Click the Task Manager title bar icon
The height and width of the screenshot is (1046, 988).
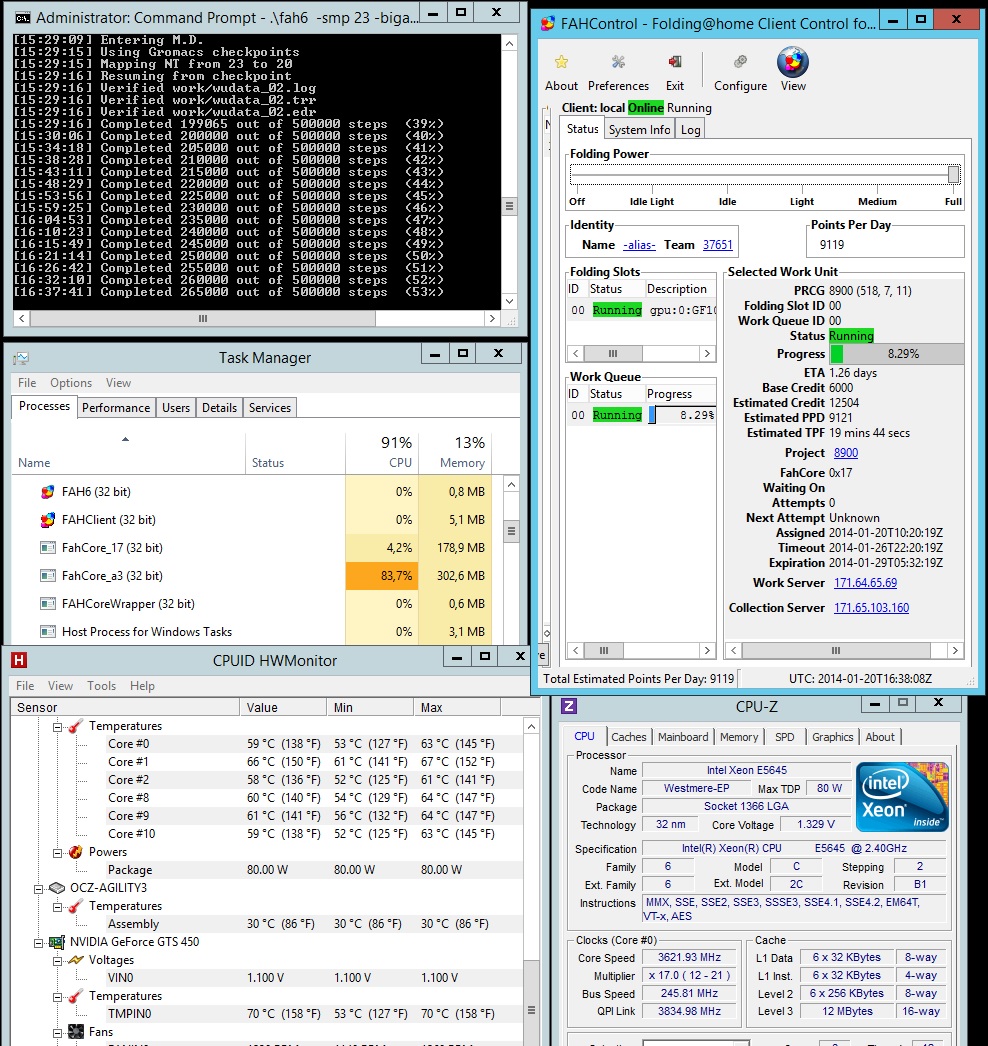(x=21, y=359)
